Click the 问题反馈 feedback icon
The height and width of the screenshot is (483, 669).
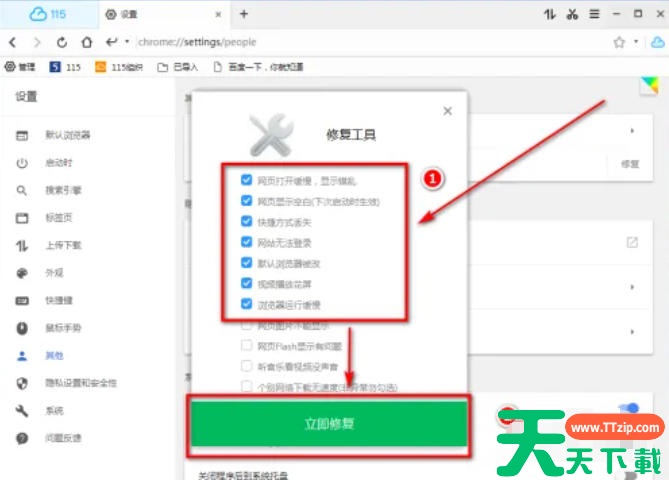(22, 438)
